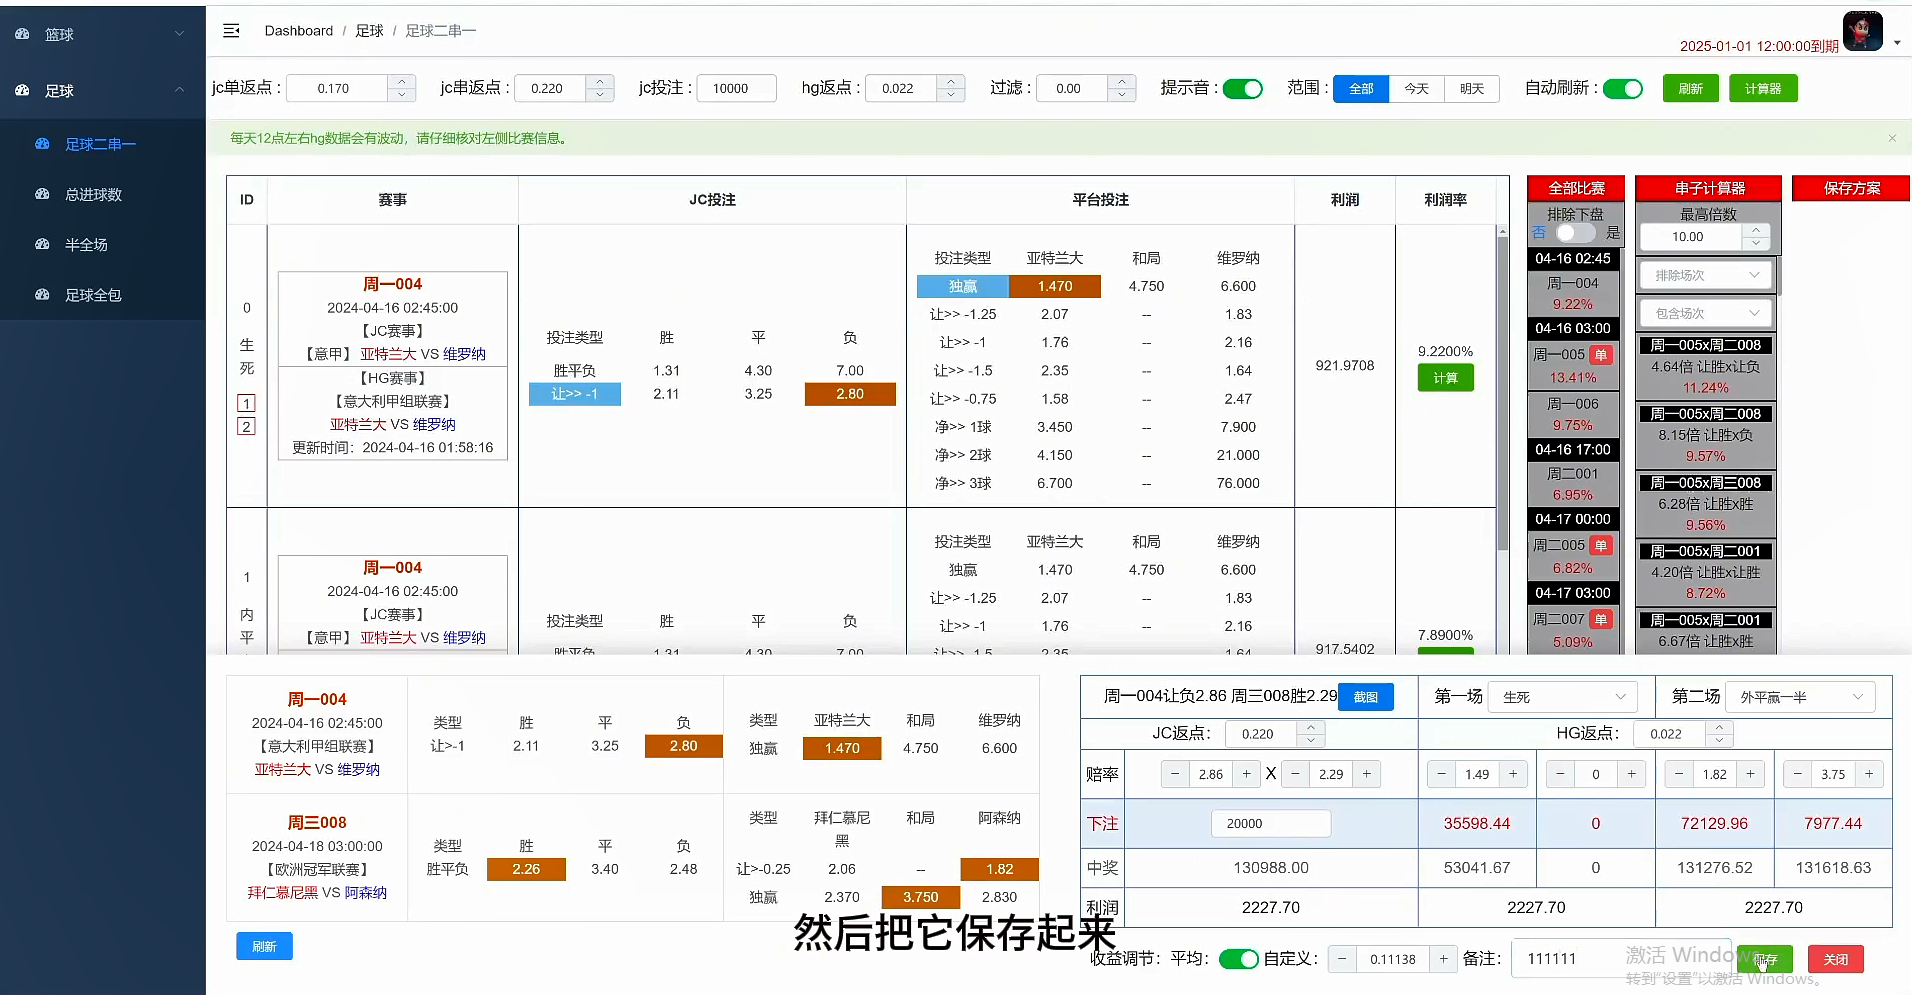1912x995 pixels.
Task: Click the hamburger menu collapse icon
Action: coord(231,31)
